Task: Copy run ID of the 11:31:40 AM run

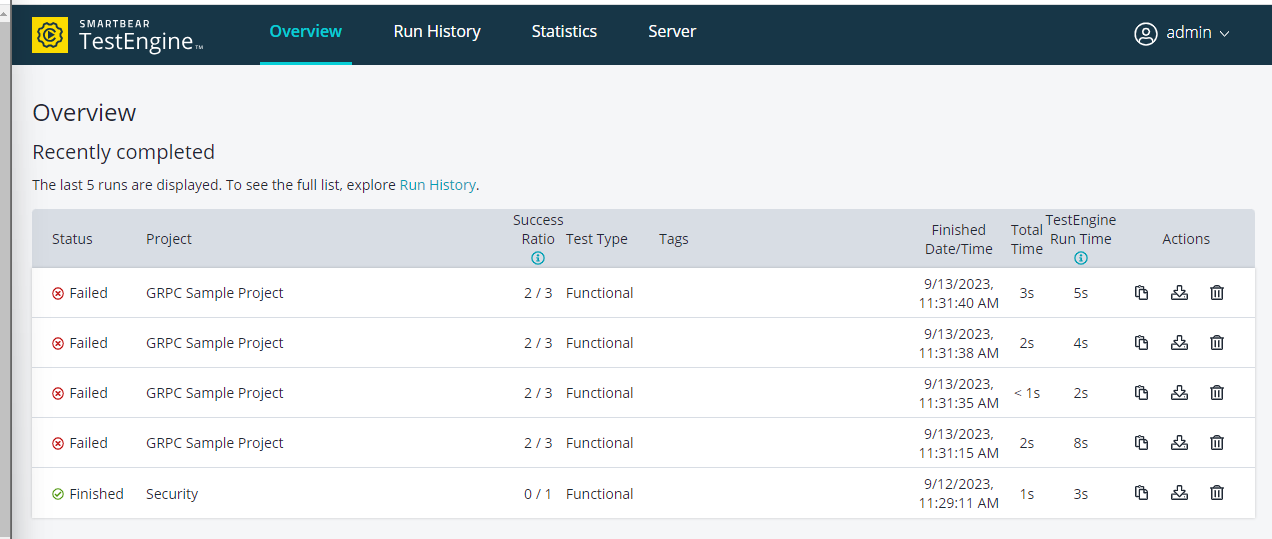Action: (x=1141, y=293)
